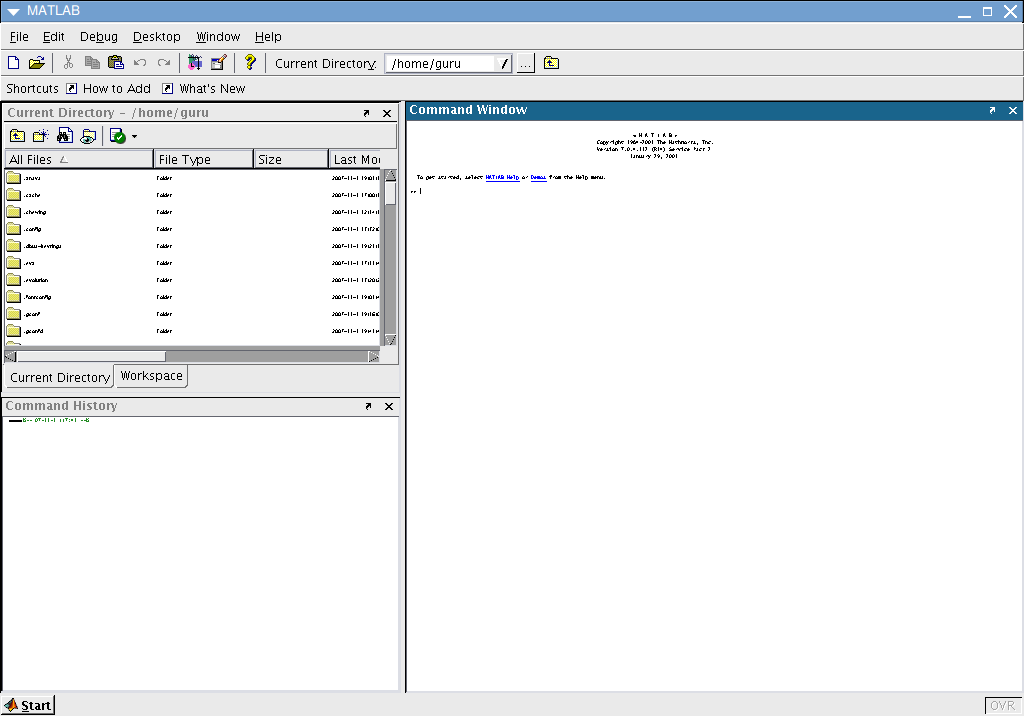This screenshot has height=716, width=1024.
Task: Undo the last action in toolbar
Action: [140, 63]
